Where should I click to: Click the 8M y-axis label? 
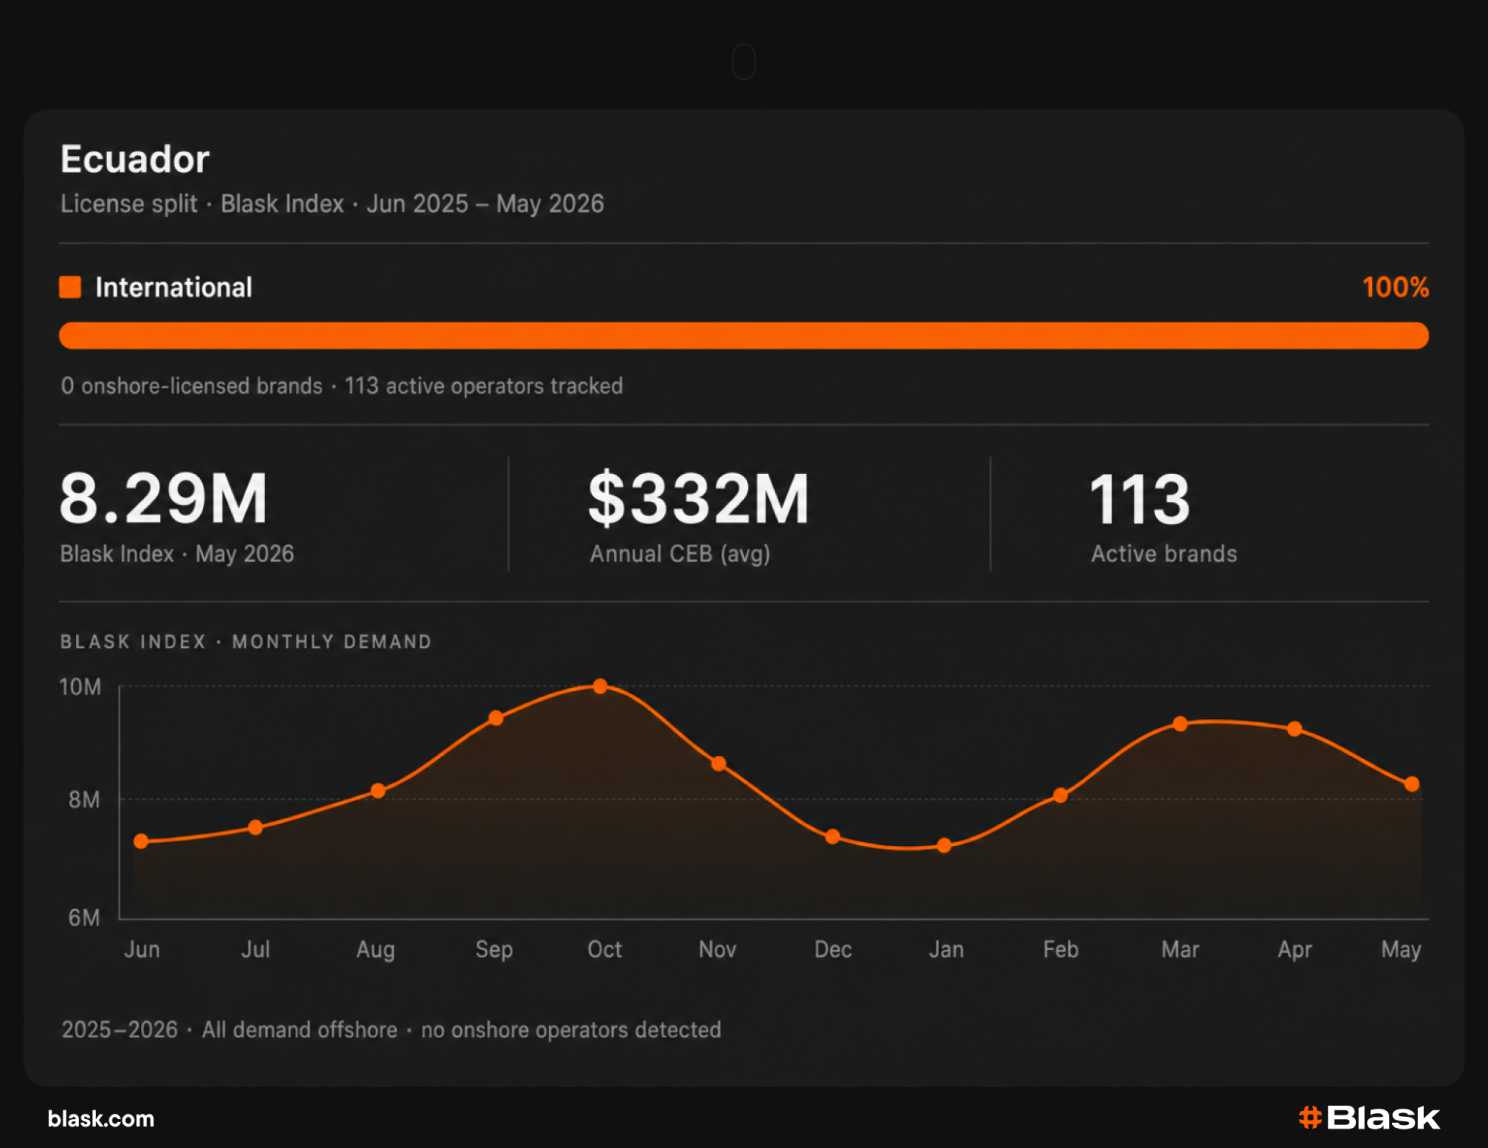point(84,800)
